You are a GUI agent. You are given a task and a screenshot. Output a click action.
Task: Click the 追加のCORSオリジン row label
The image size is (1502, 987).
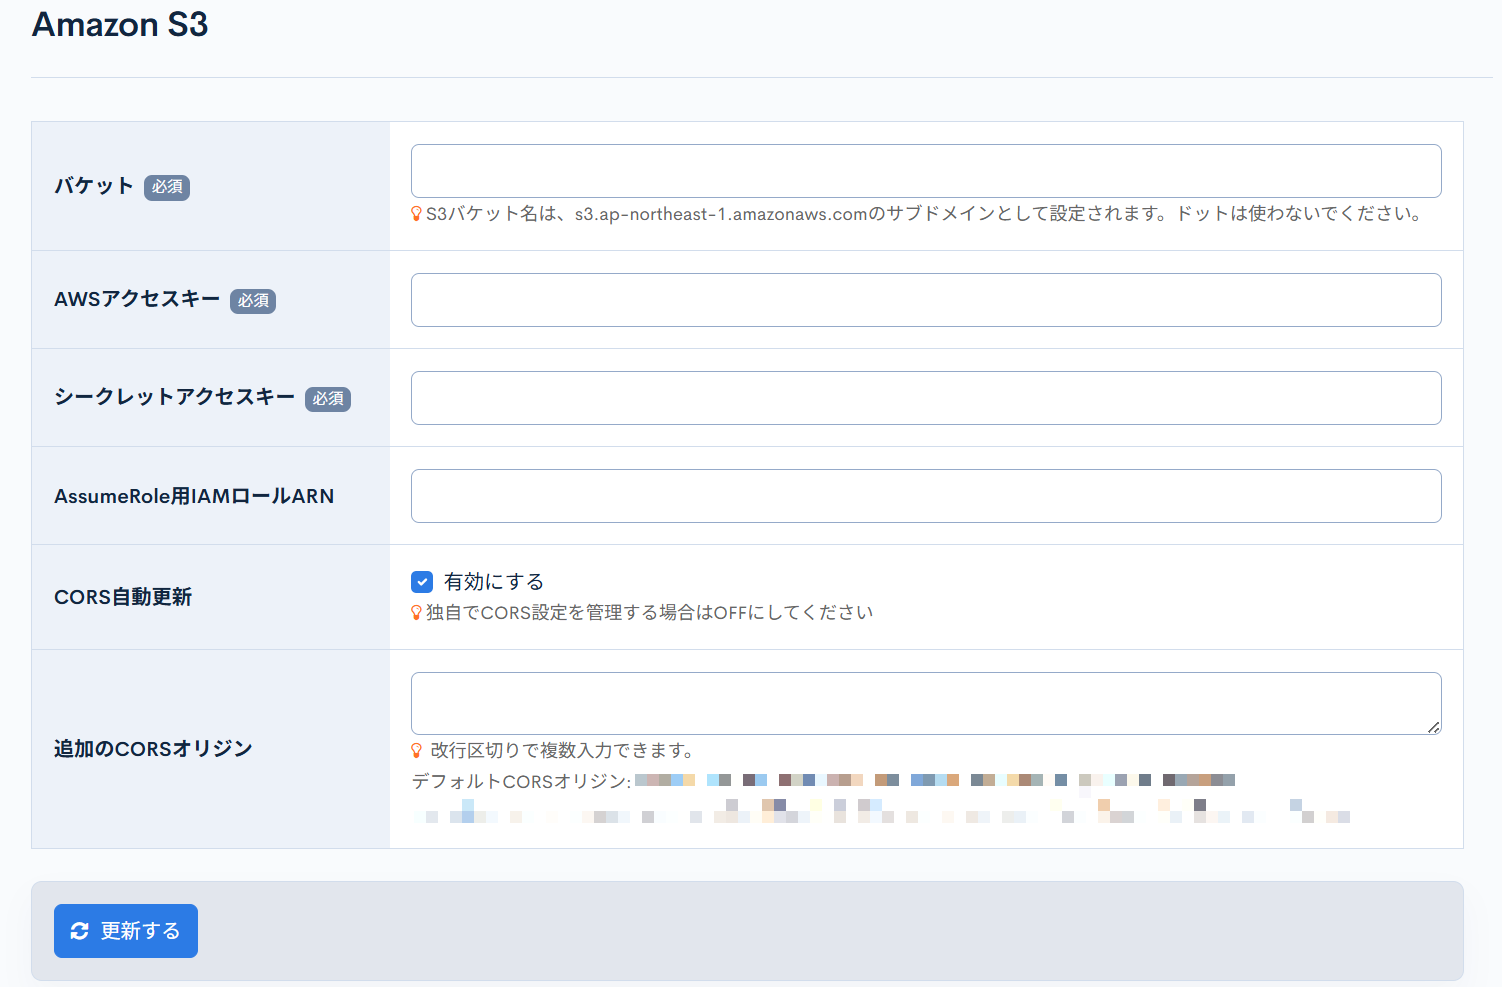[152, 747]
